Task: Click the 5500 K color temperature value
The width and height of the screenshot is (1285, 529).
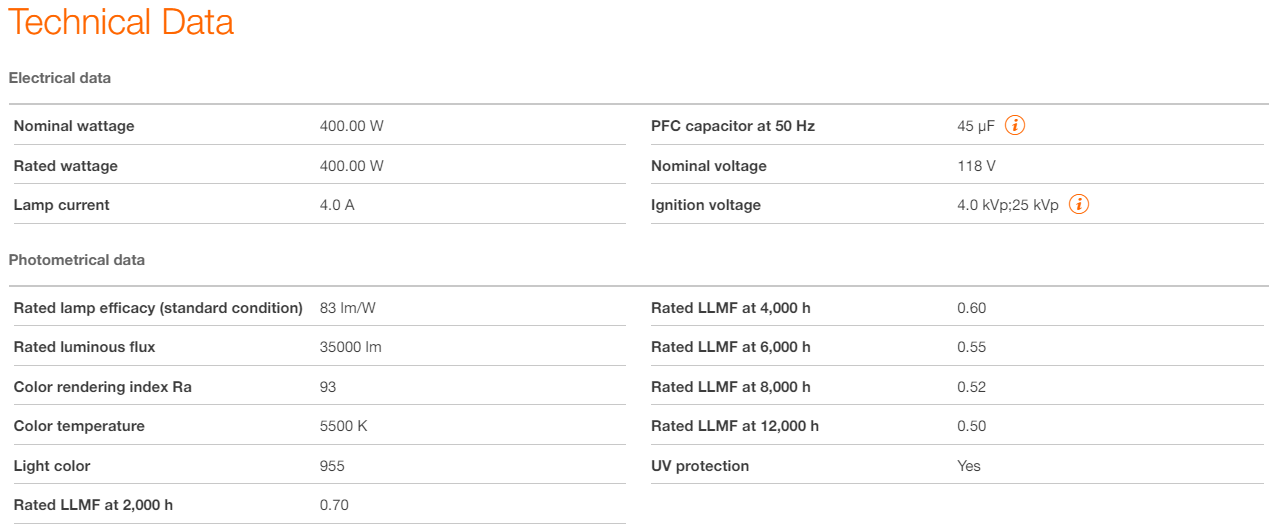Action: 344,426
